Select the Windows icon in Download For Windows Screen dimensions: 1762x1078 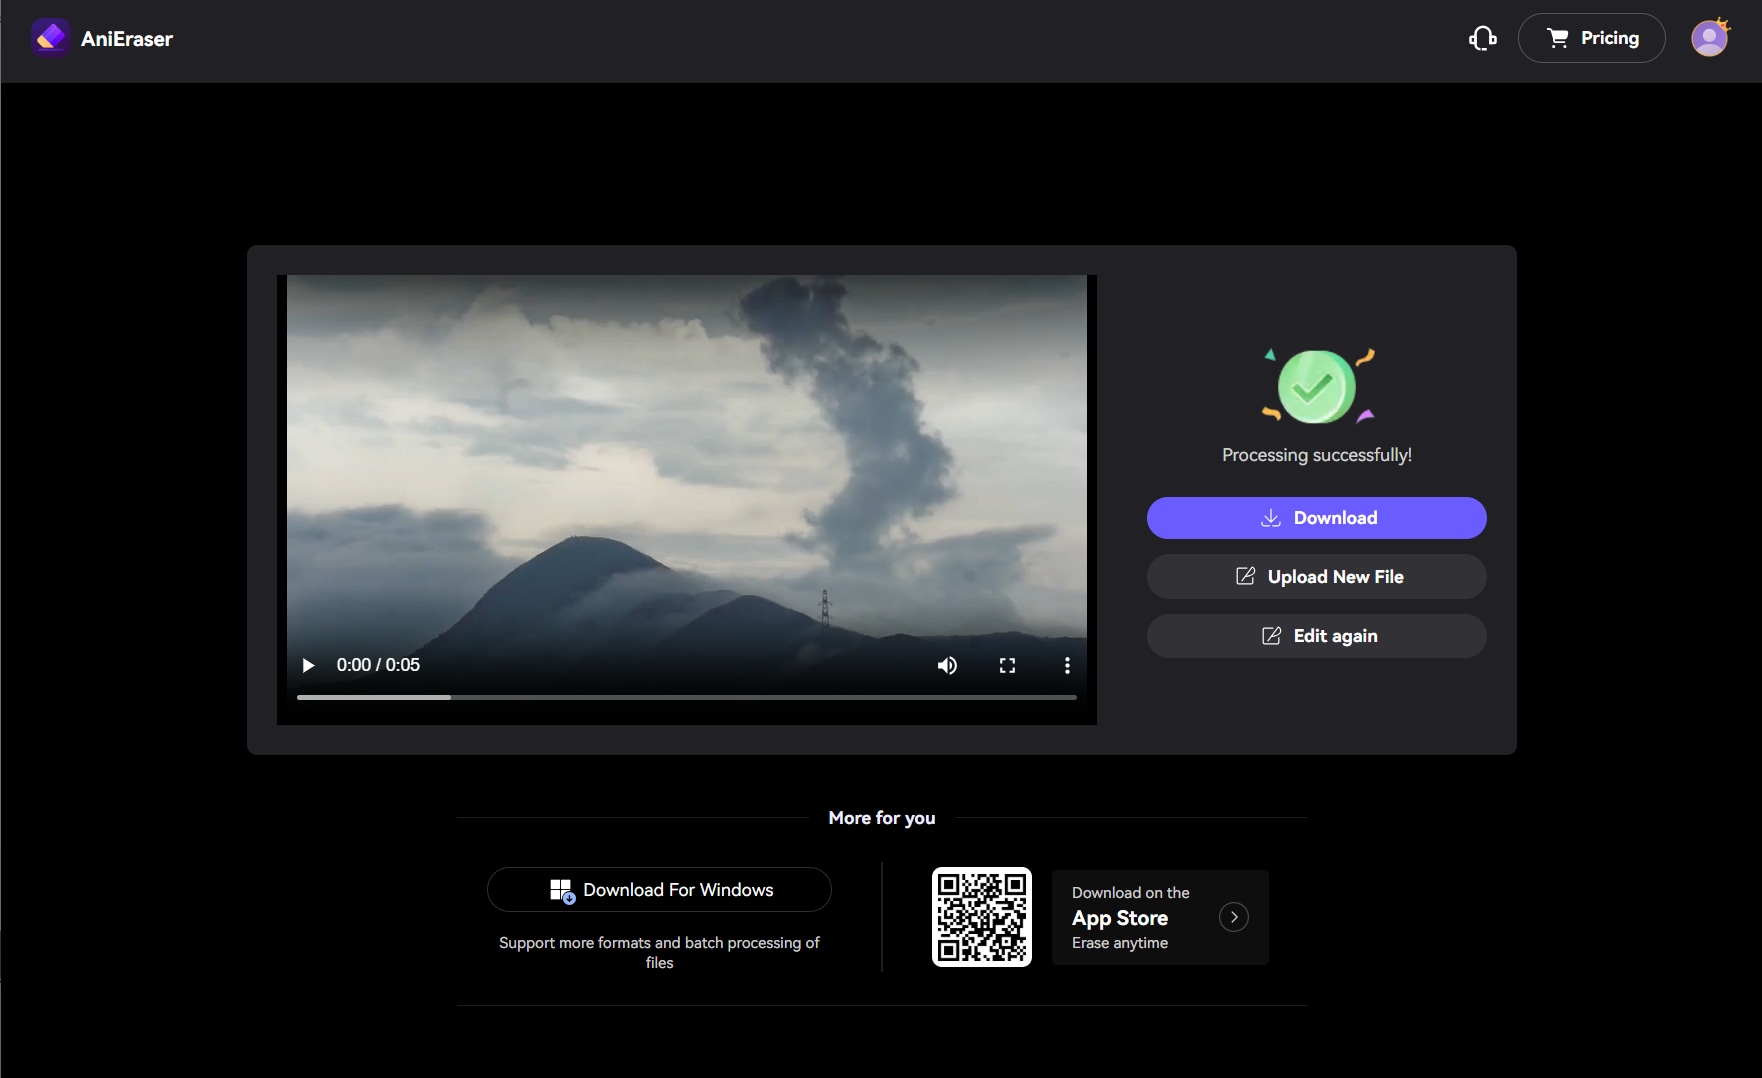[x=562, y=889]
